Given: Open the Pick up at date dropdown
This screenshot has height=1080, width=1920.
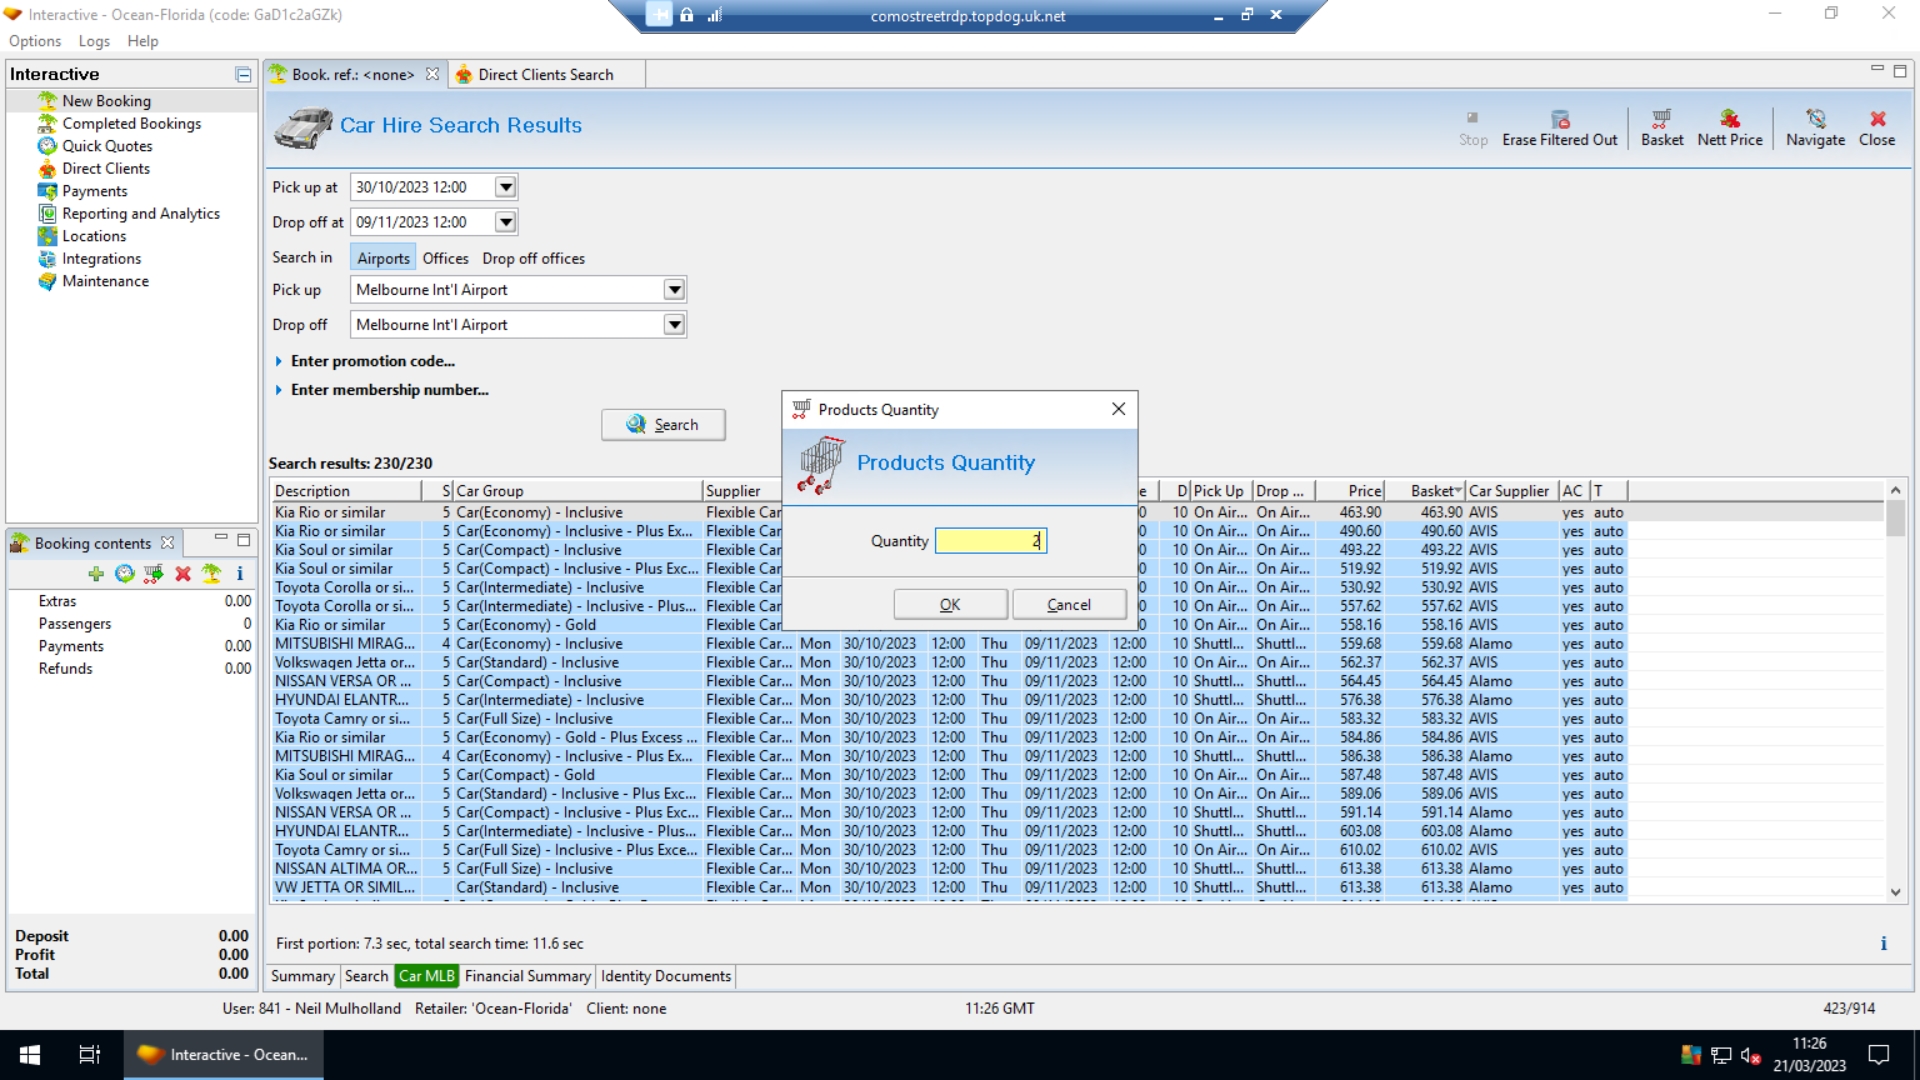Looking at the screenshot, I should 506,187.
